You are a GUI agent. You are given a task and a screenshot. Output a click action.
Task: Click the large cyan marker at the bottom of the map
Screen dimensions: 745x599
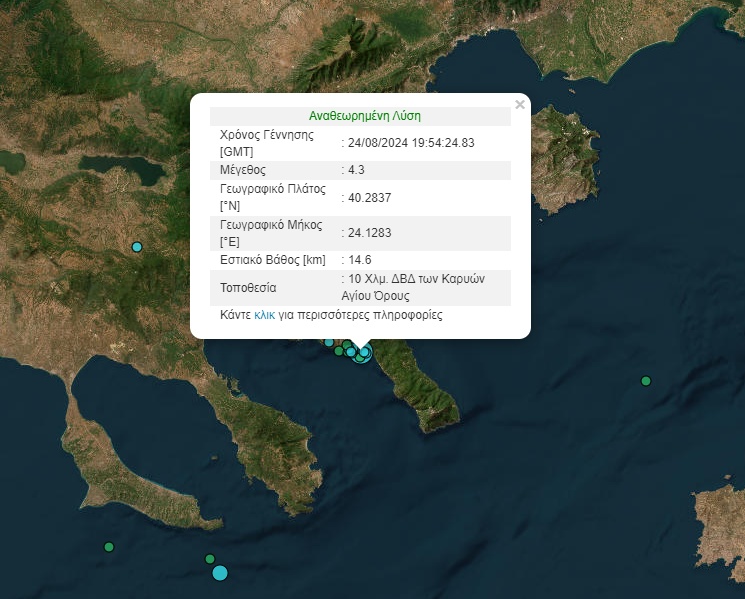220,572
